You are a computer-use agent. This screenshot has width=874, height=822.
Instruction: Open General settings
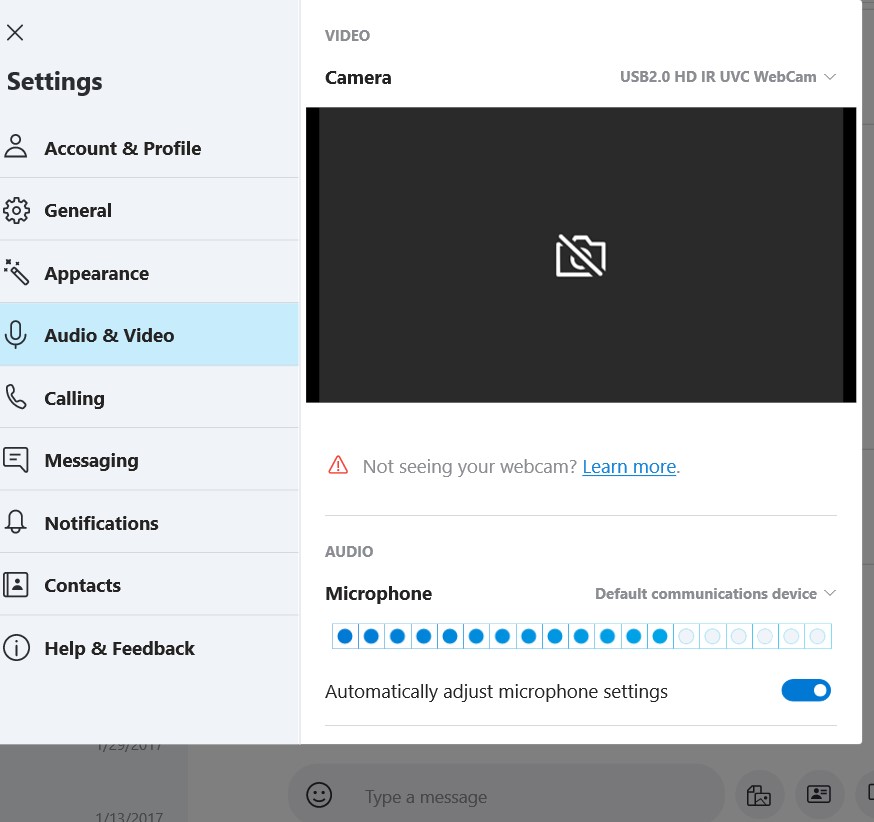tap(149, 210)
